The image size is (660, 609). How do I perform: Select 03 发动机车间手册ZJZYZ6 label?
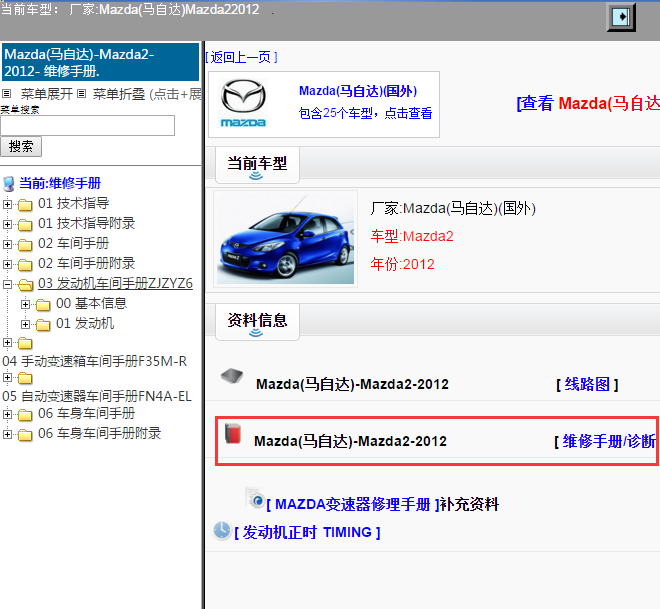(x=115, y=284)
